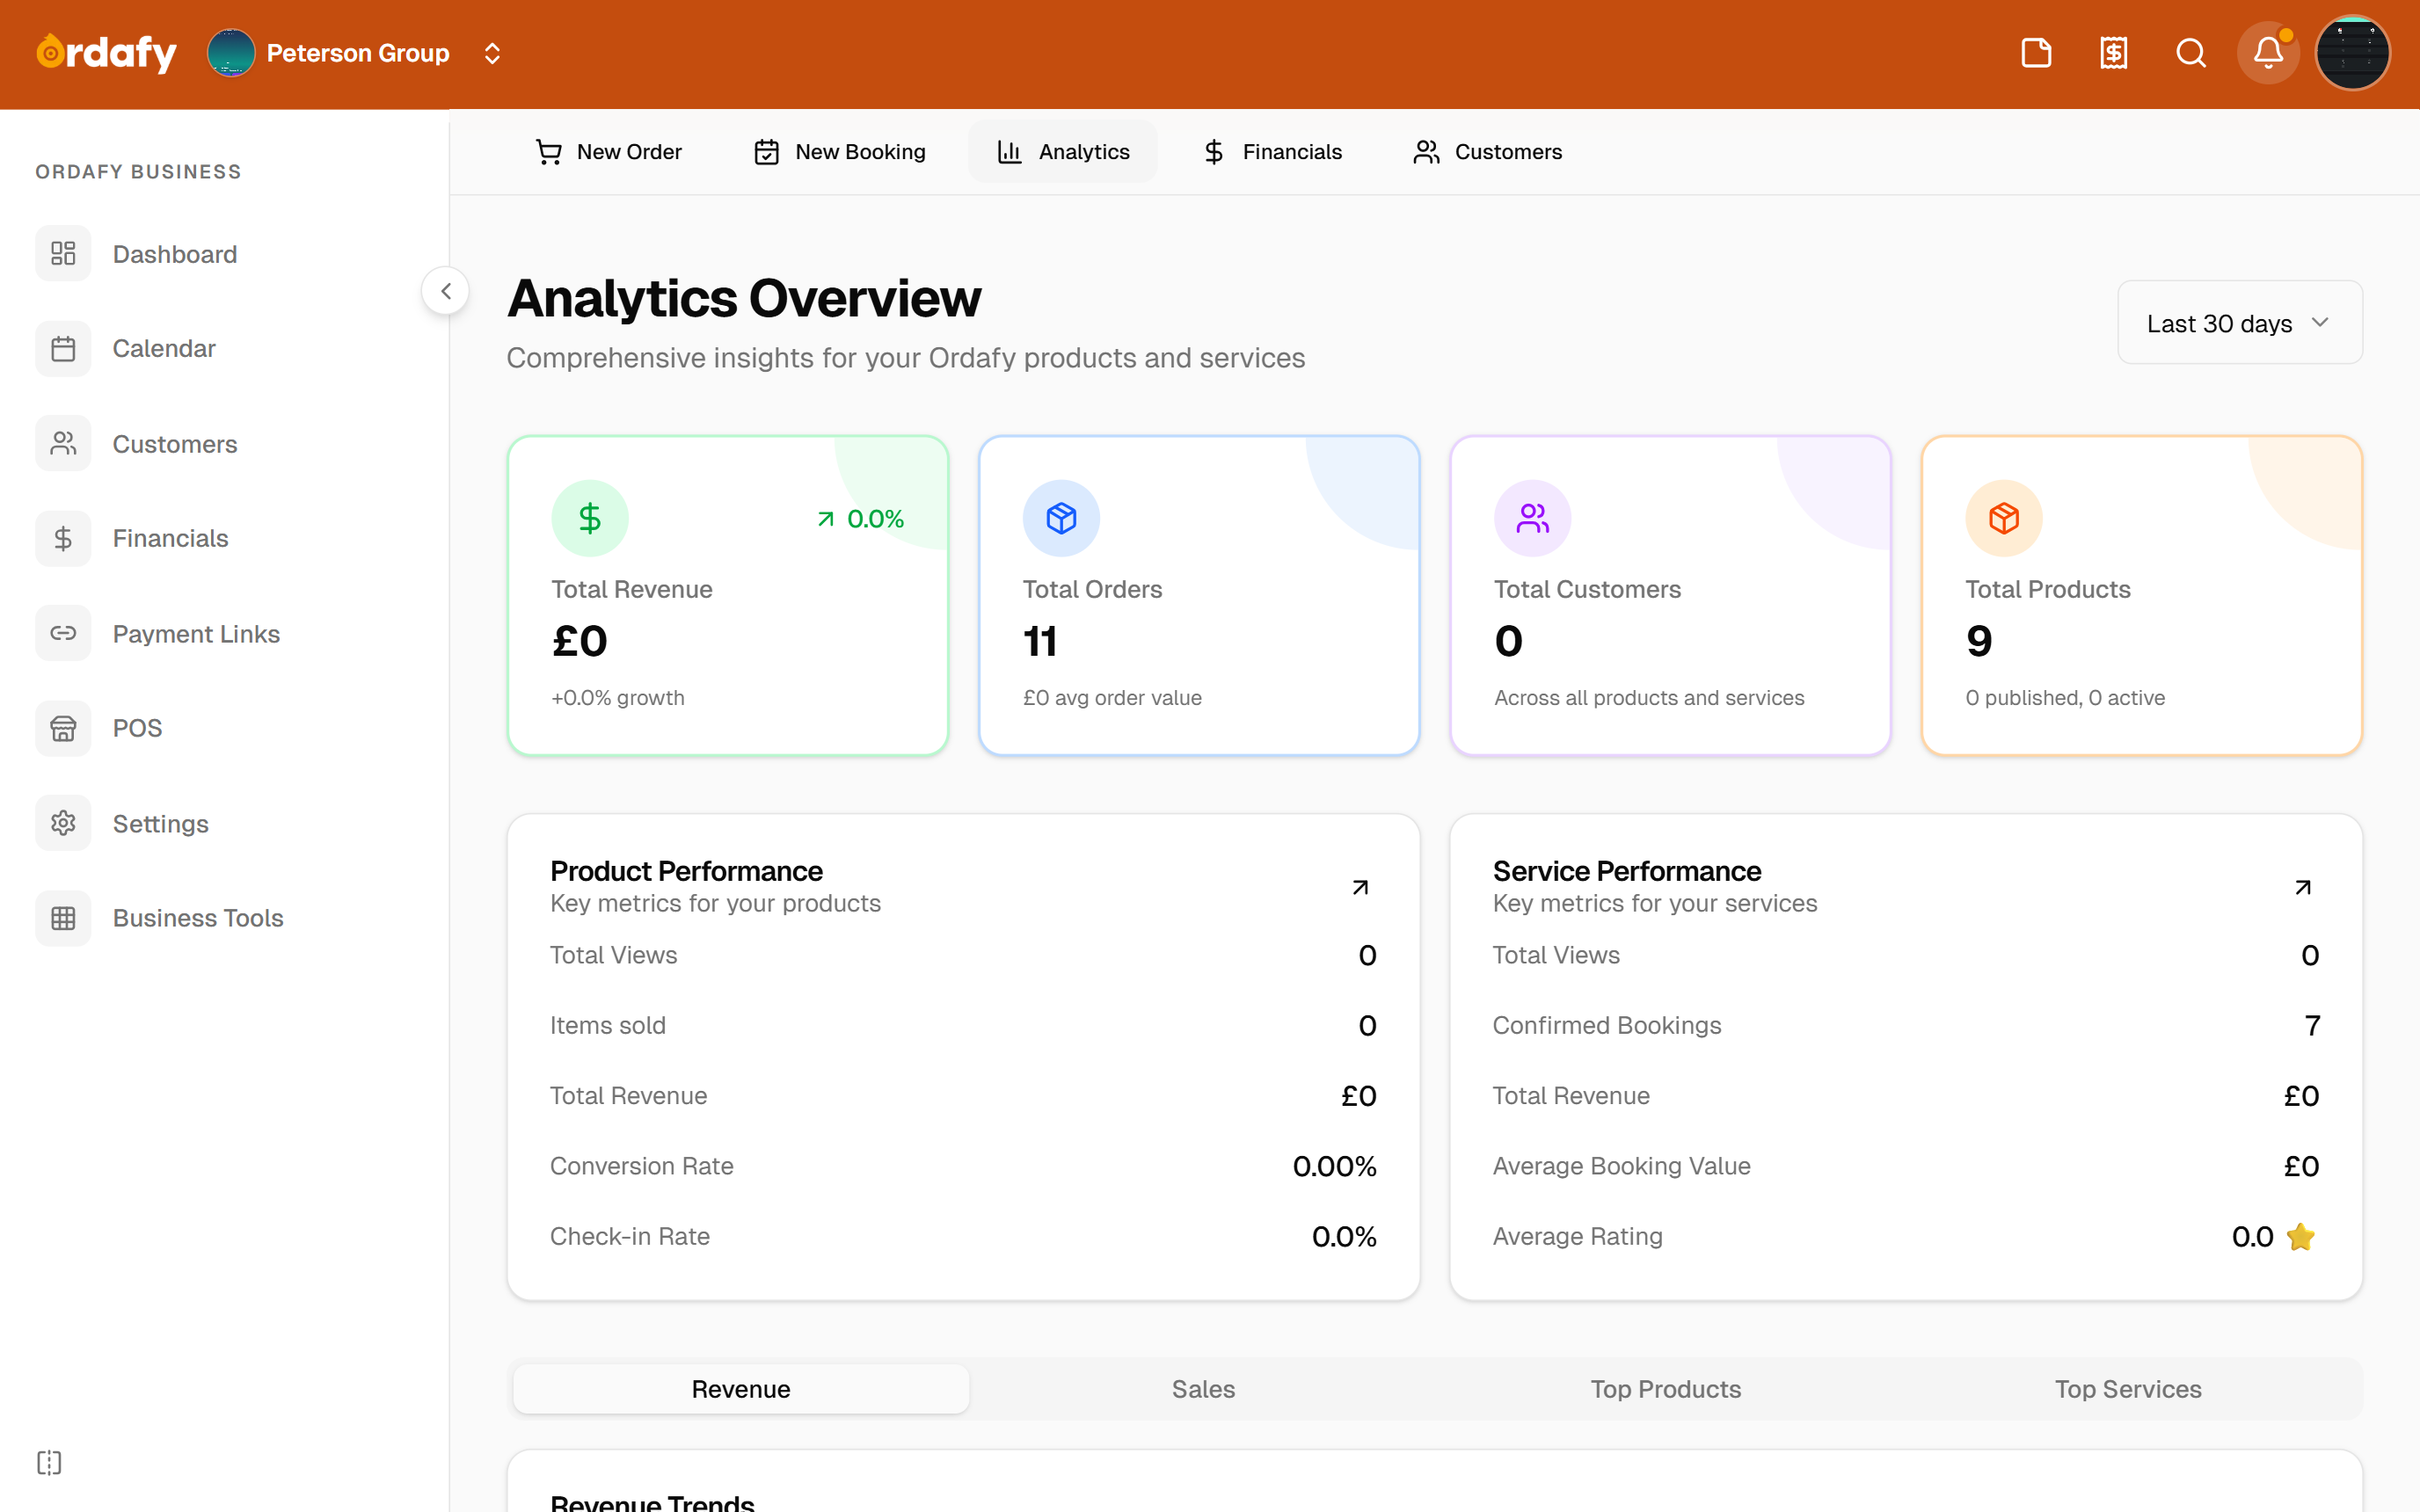Image resolution: width=2420 pixels, height=1512 pixels.
Task: Click the Settings gear icon
Action: point(63,823)
